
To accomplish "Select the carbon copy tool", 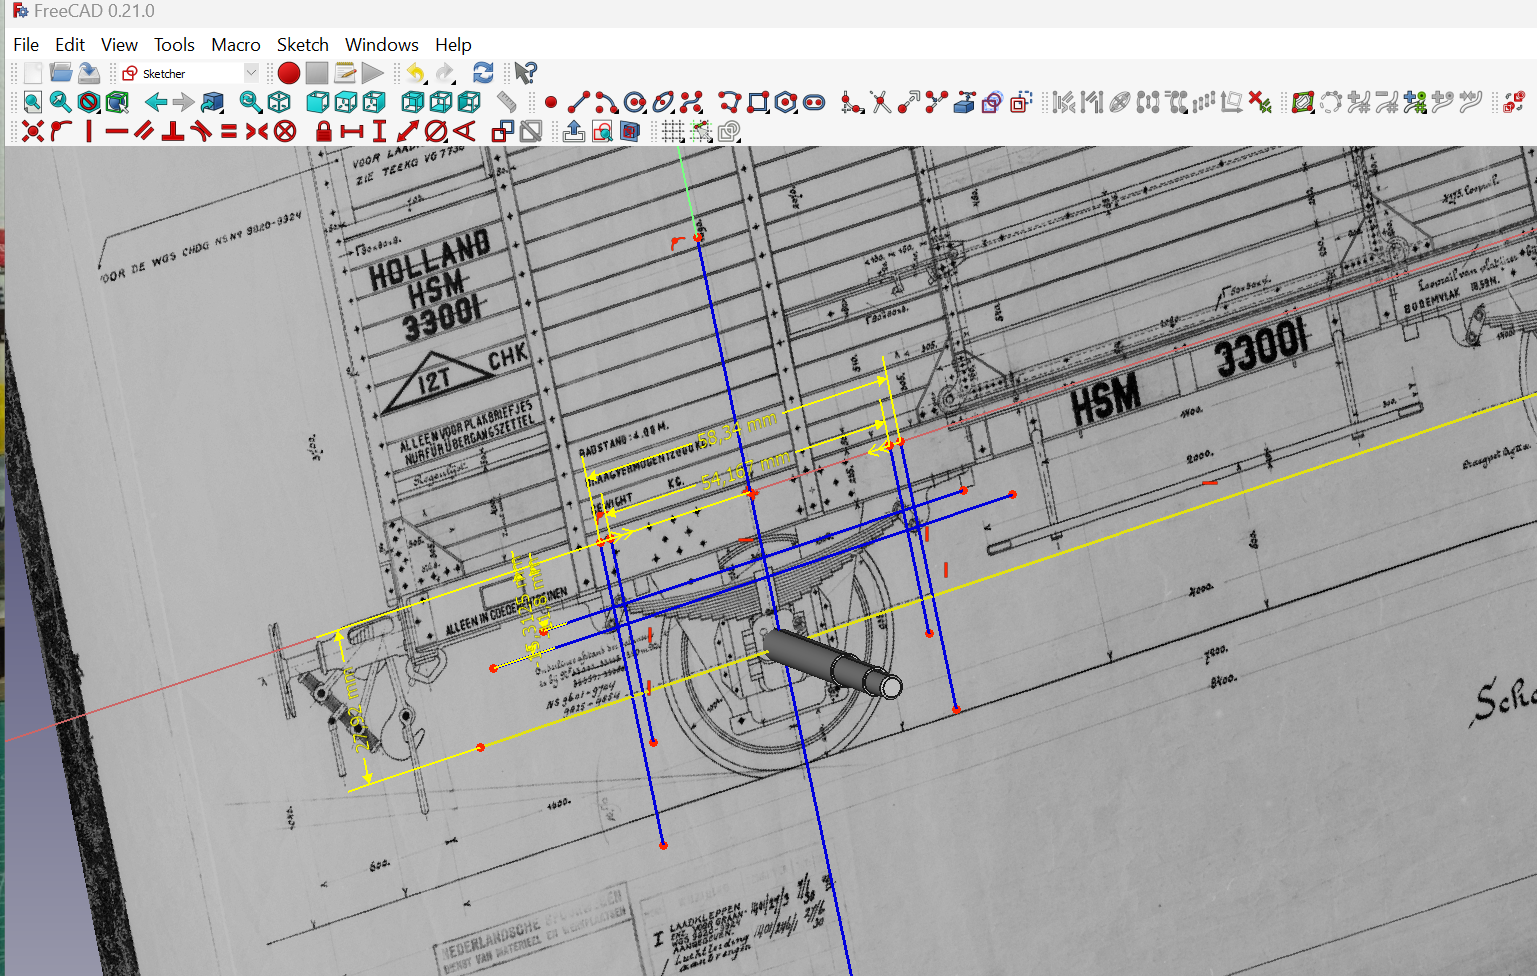I will (x=992, y=102).
